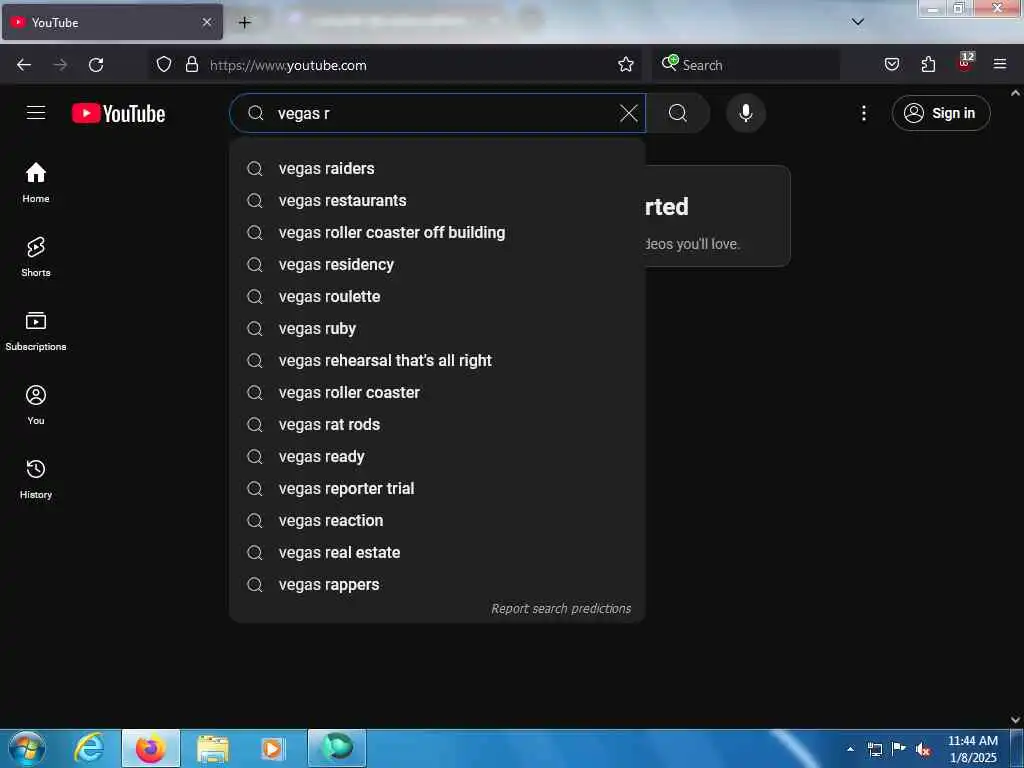
Task: Pick the plain 'vegas roller coaster' suggestion
Action: 437,392
